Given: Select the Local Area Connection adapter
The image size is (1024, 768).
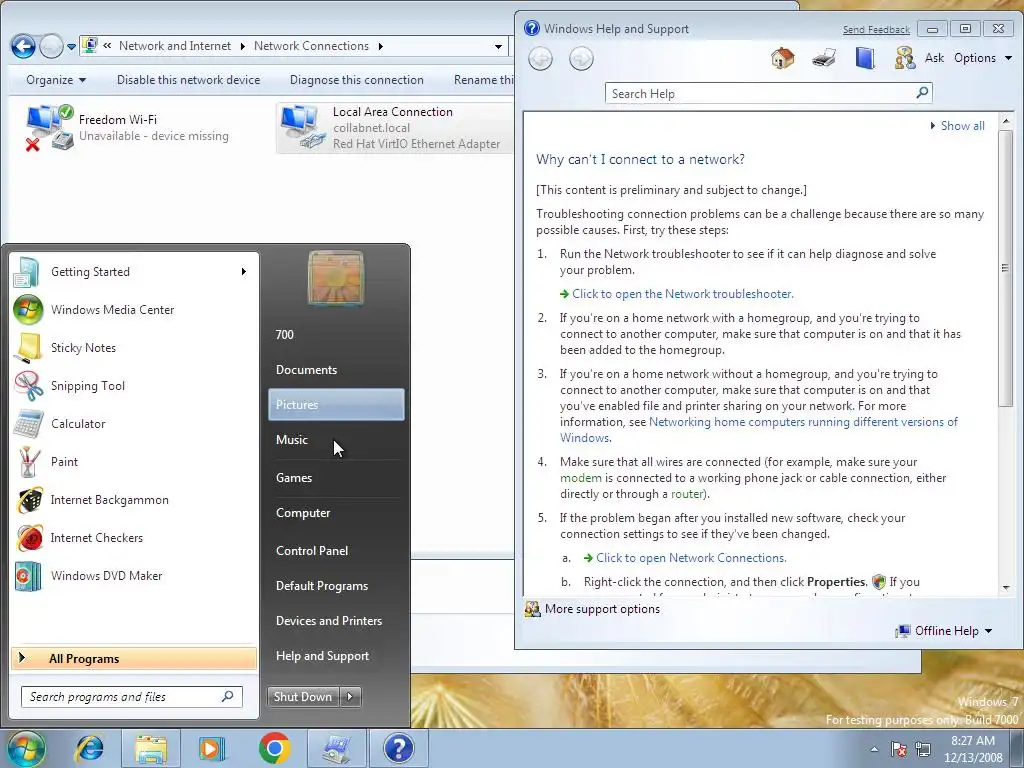Looking at the screenshot, I should (393, 127).
